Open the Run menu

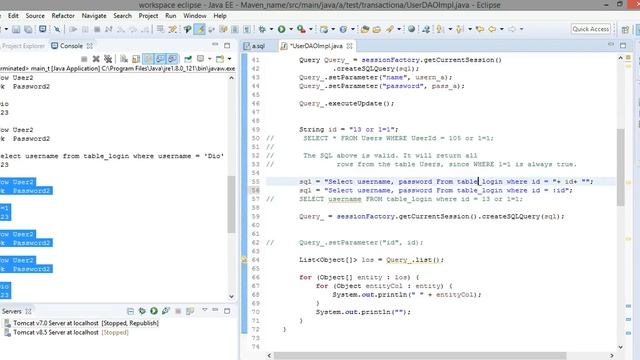click(171, 16)
